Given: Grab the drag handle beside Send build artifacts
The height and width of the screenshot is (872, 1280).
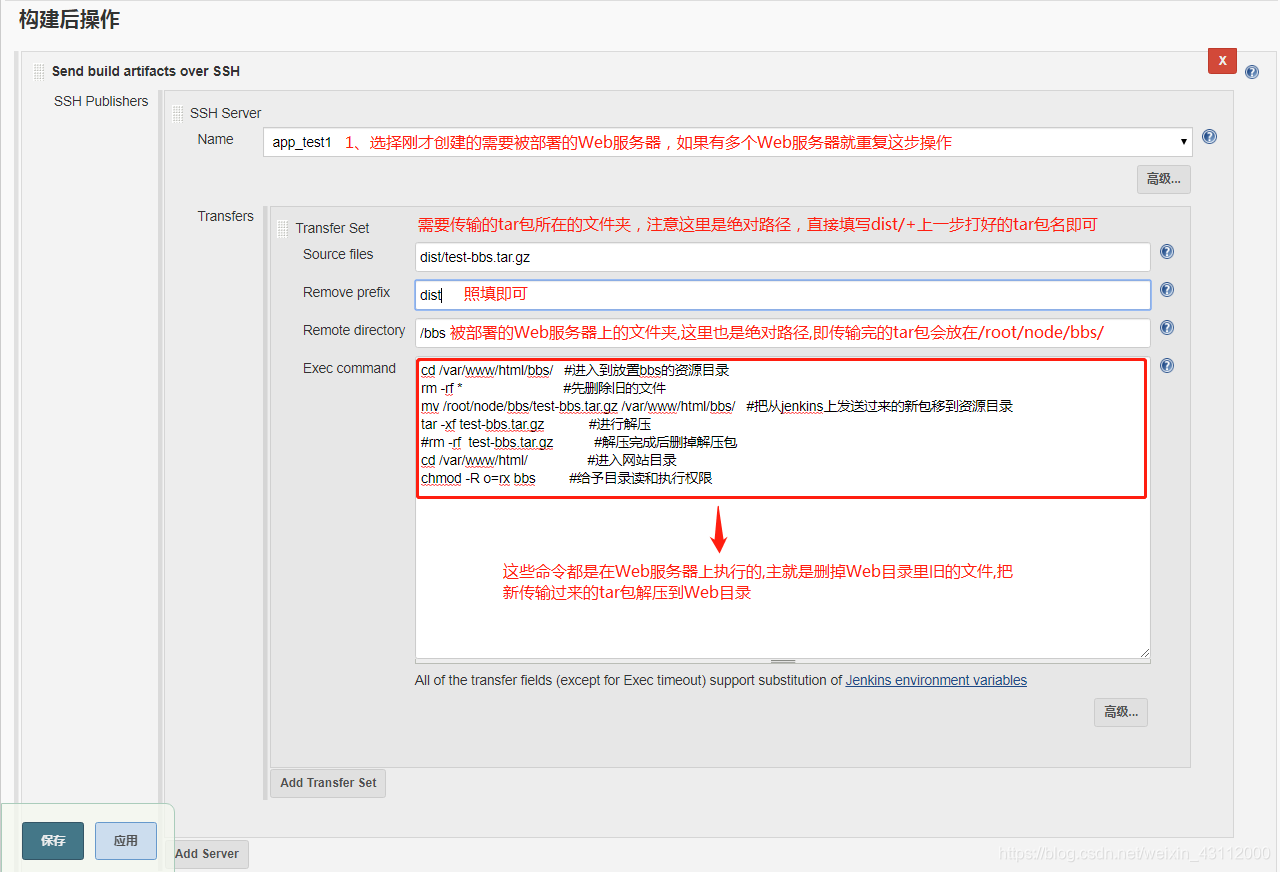Looking at the screenshot, I should [x=39, y=71].
